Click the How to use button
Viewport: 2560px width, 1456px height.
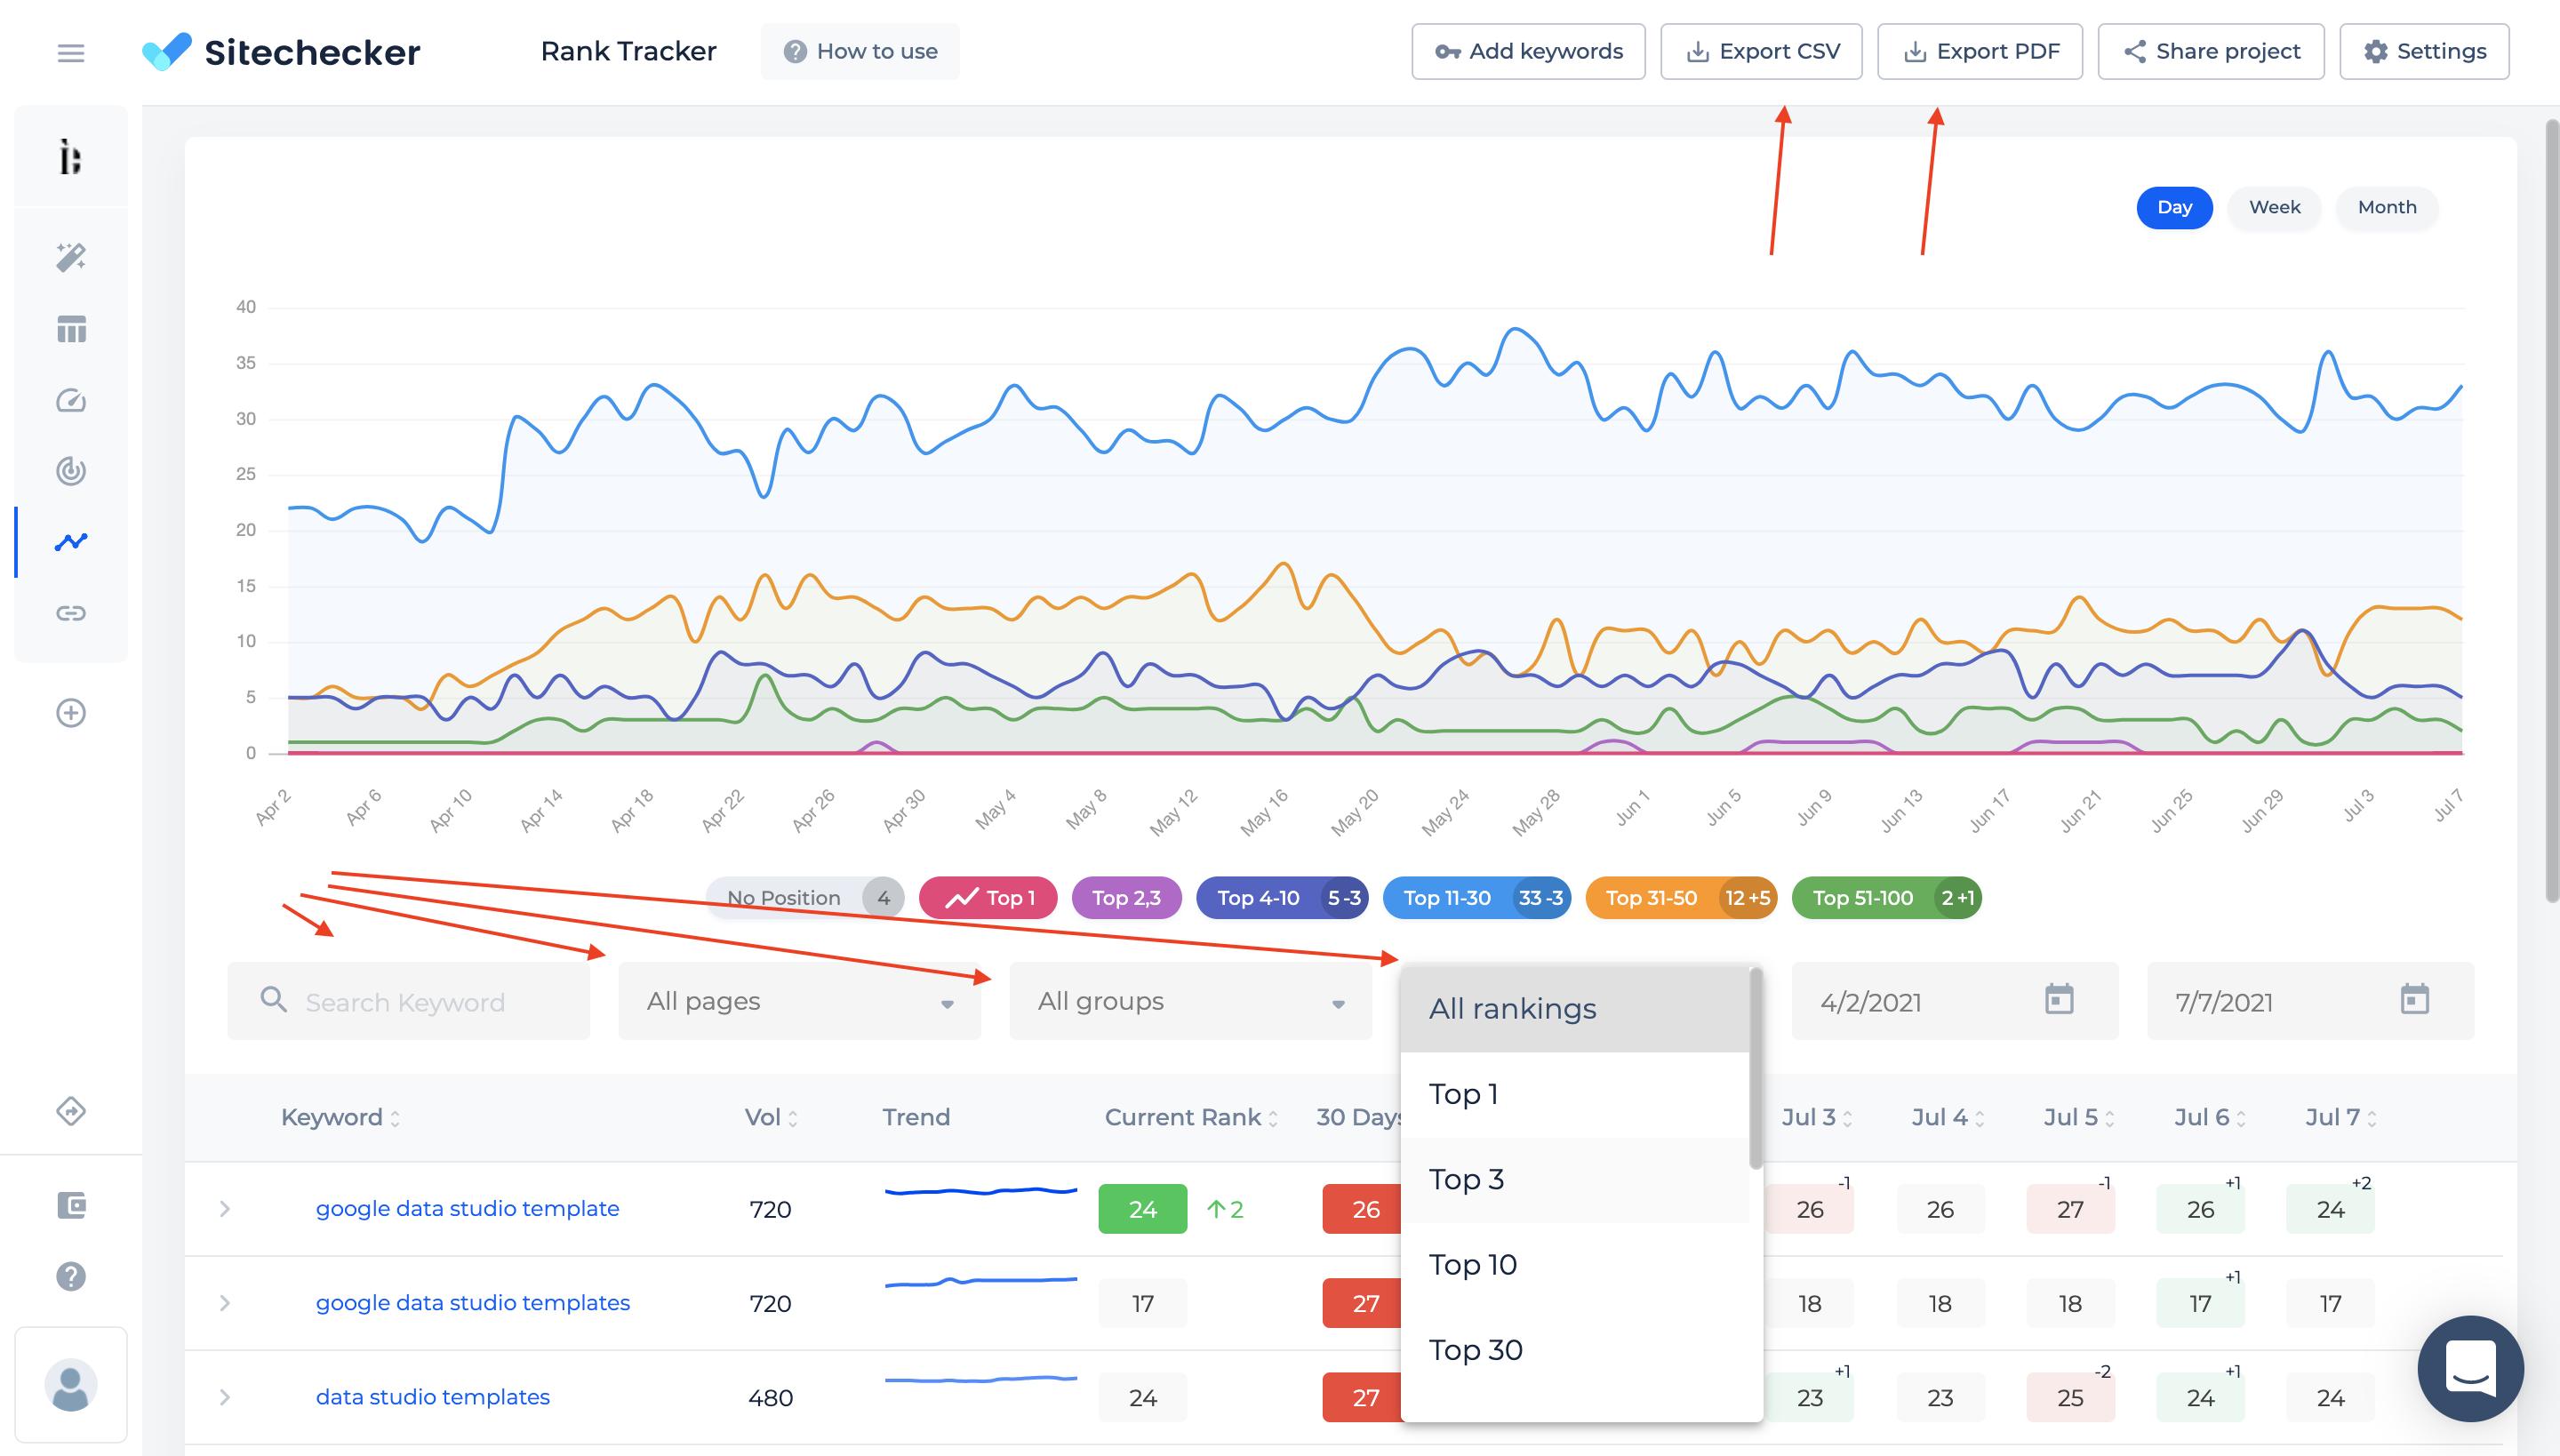coord(860,51)
